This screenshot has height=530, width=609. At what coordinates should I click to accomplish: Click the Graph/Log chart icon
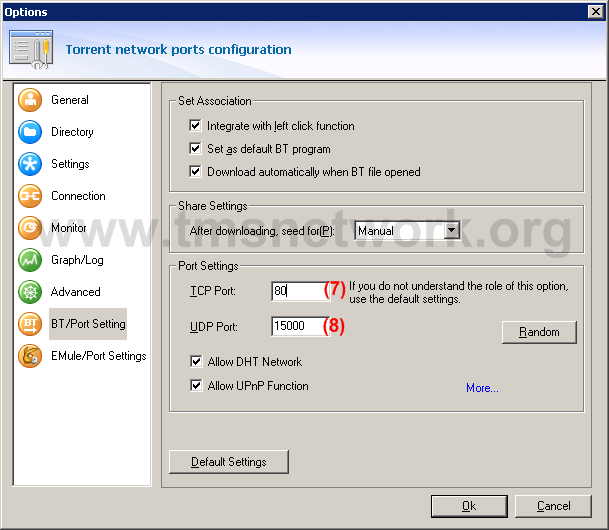[x=30, y=260]
